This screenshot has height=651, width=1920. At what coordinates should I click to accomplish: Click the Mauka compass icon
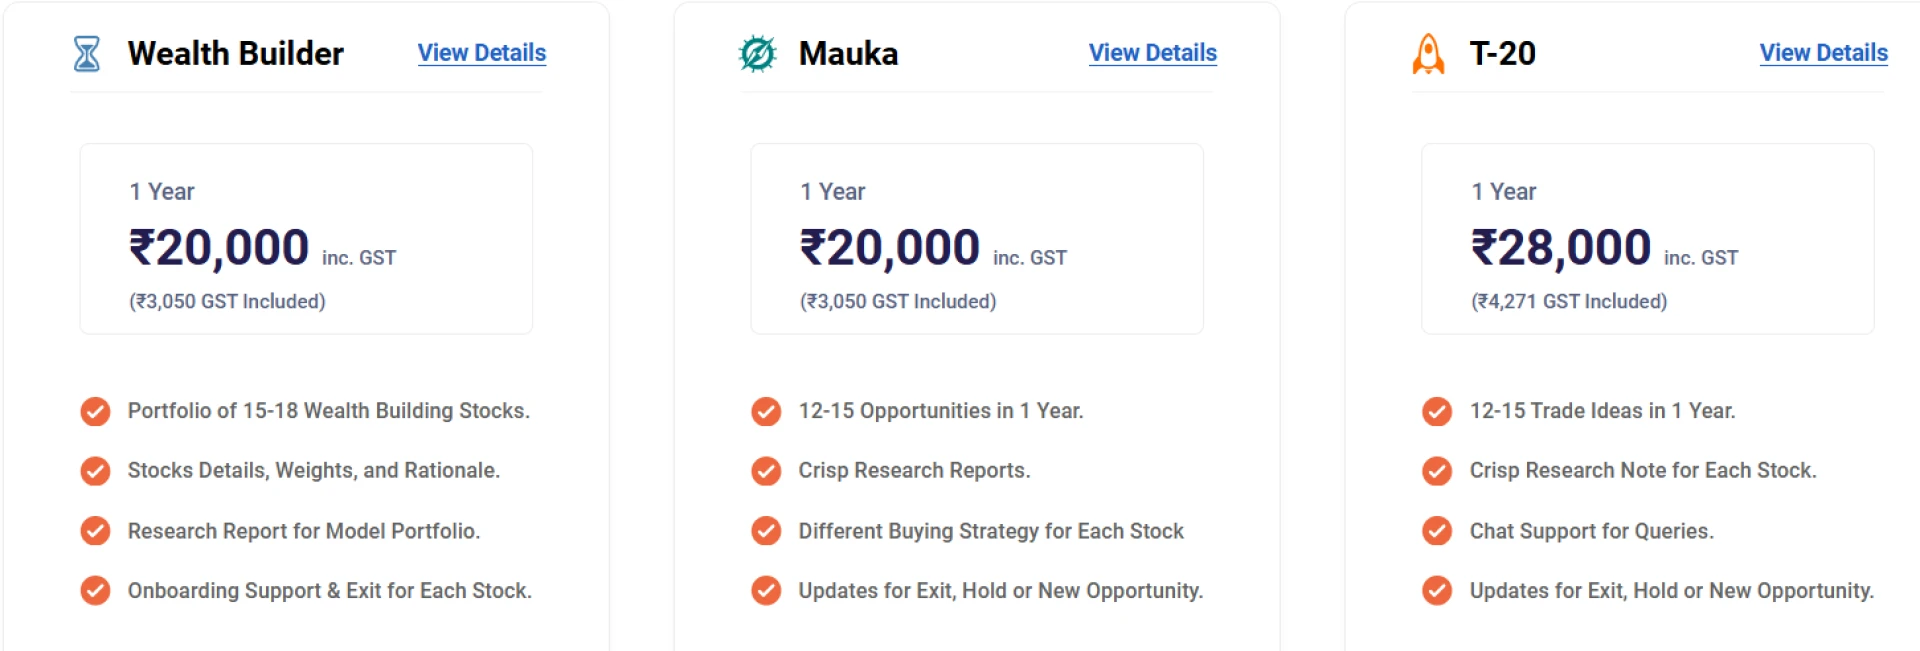pyautogui.click(x=757, y=54)
